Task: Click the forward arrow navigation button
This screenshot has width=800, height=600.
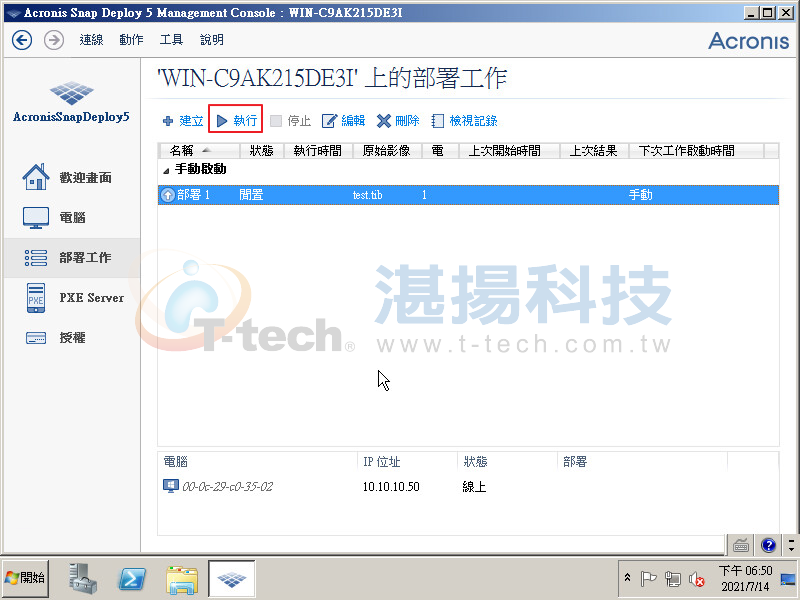Action: pyautogui.click(x=54, y=40)
